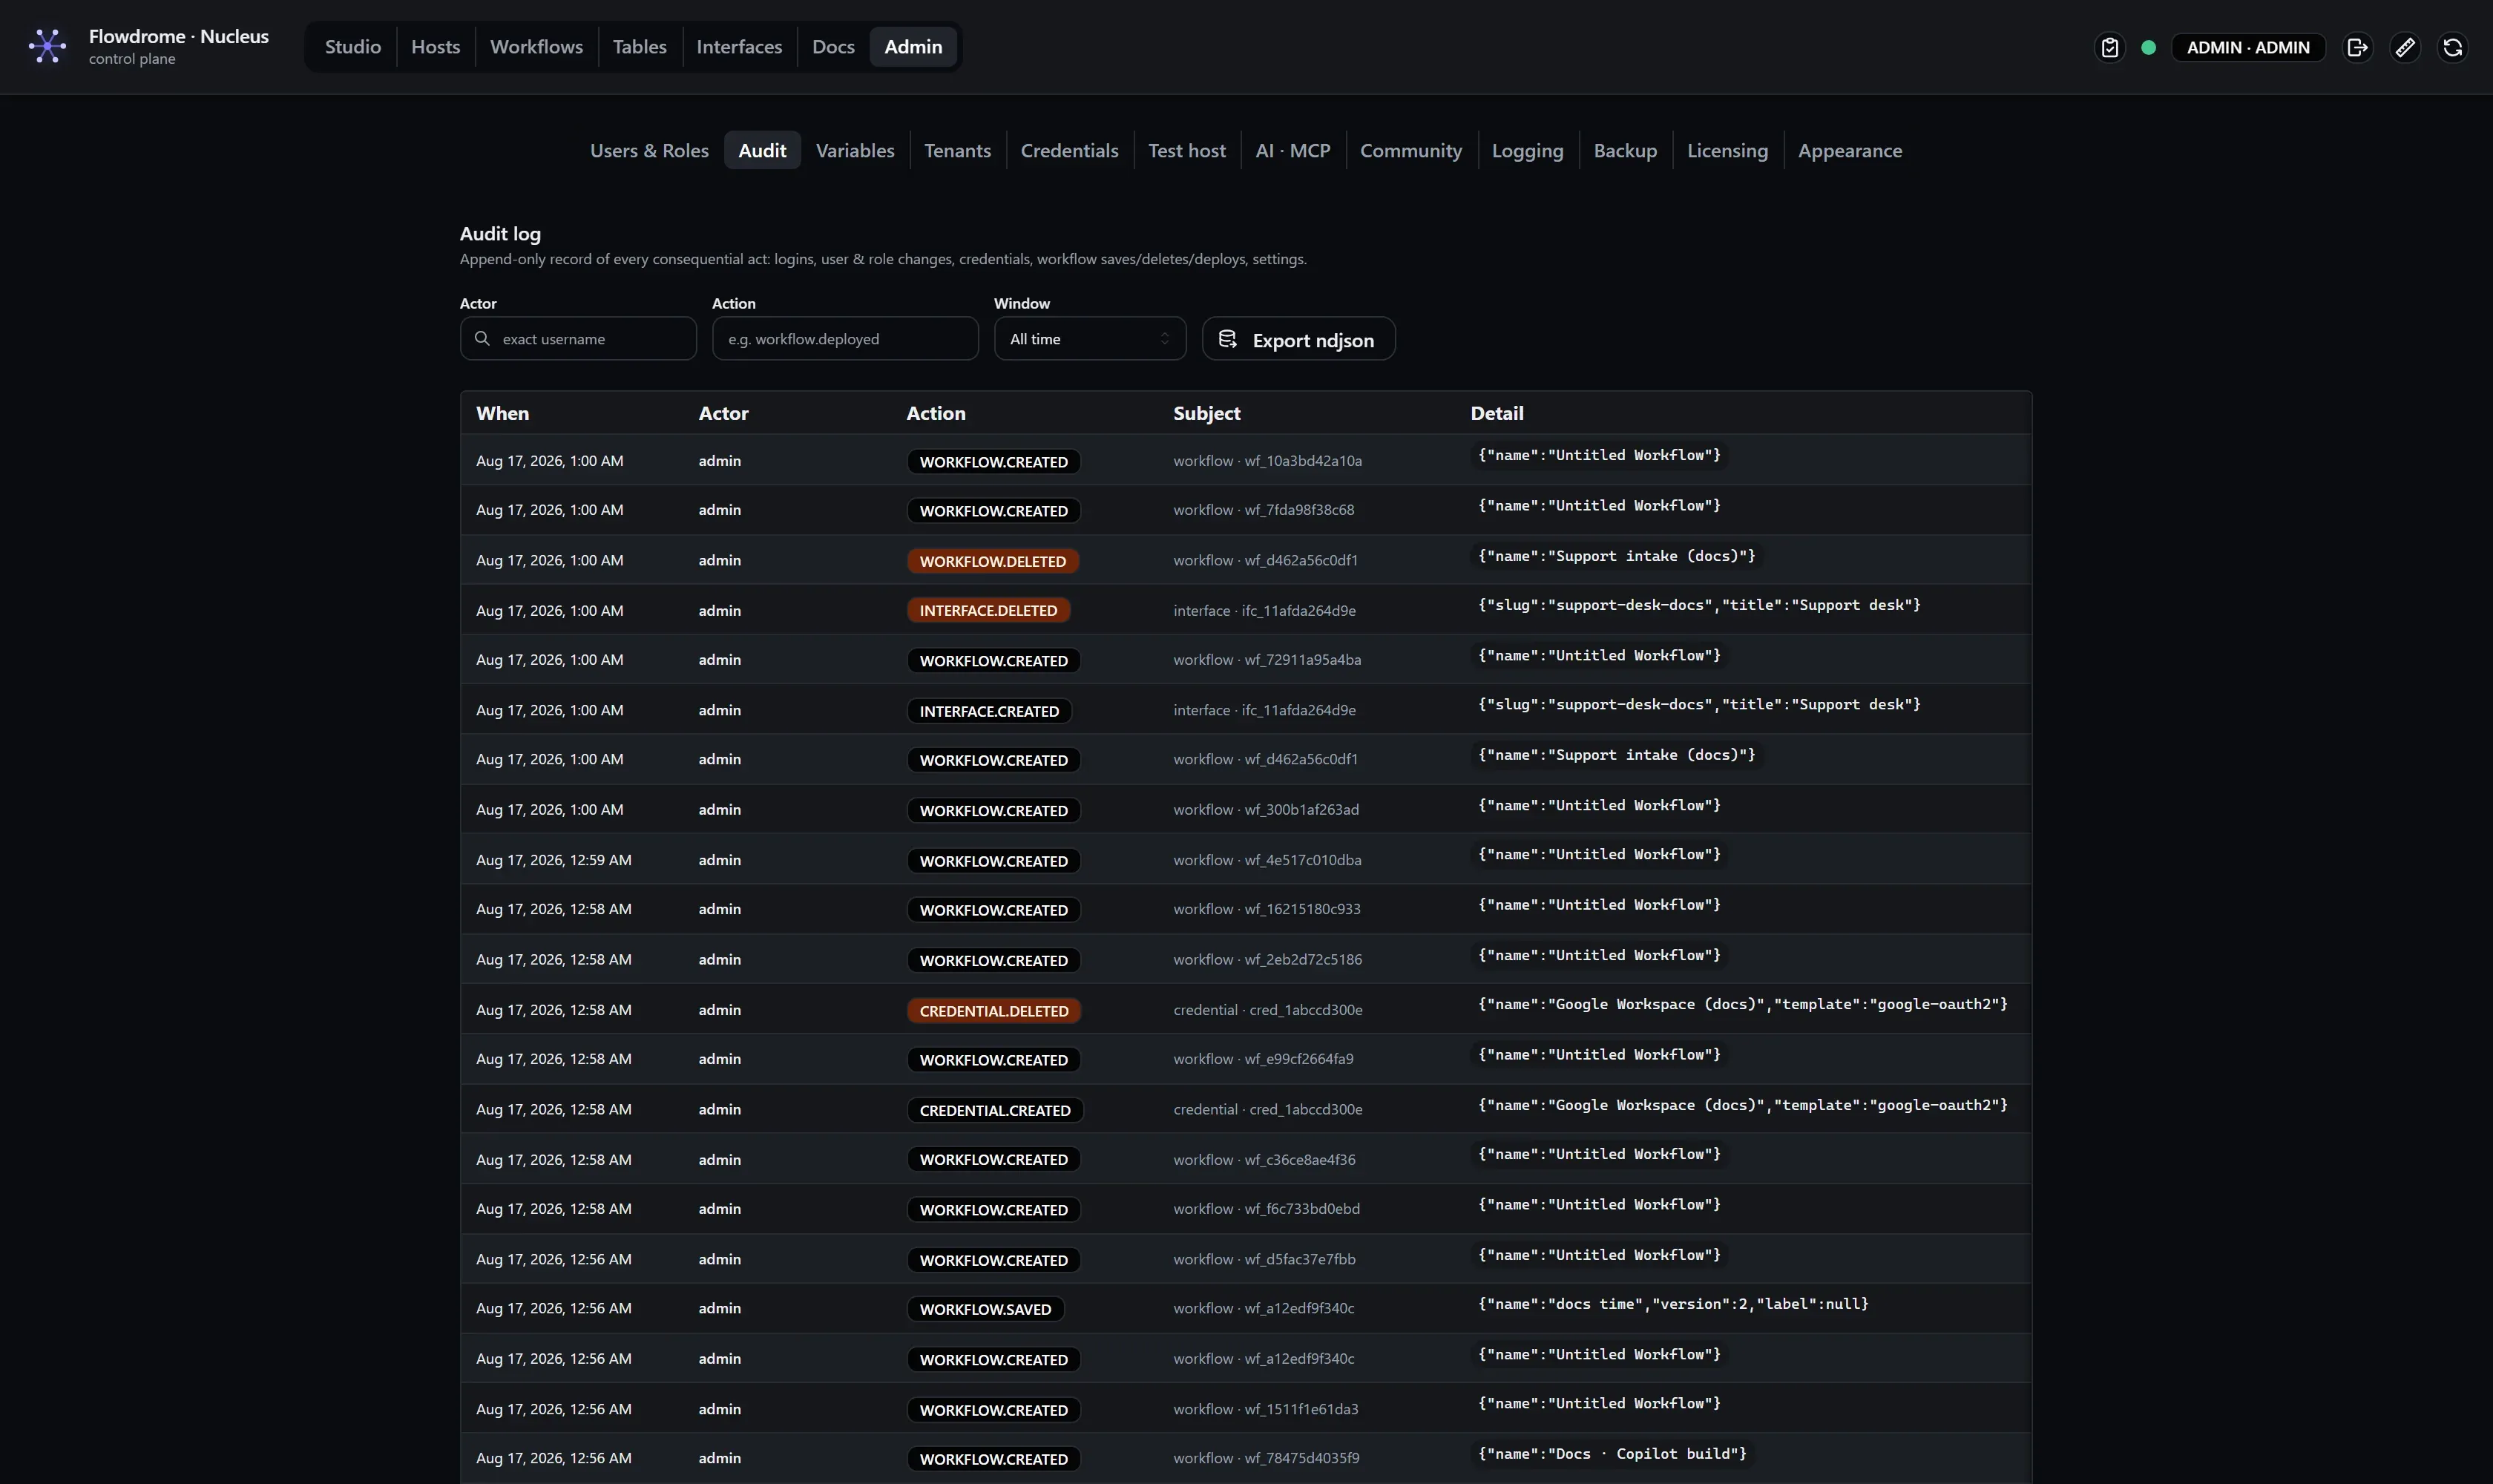Click the INTERFACE.CREATED action badge

[989, 711]
